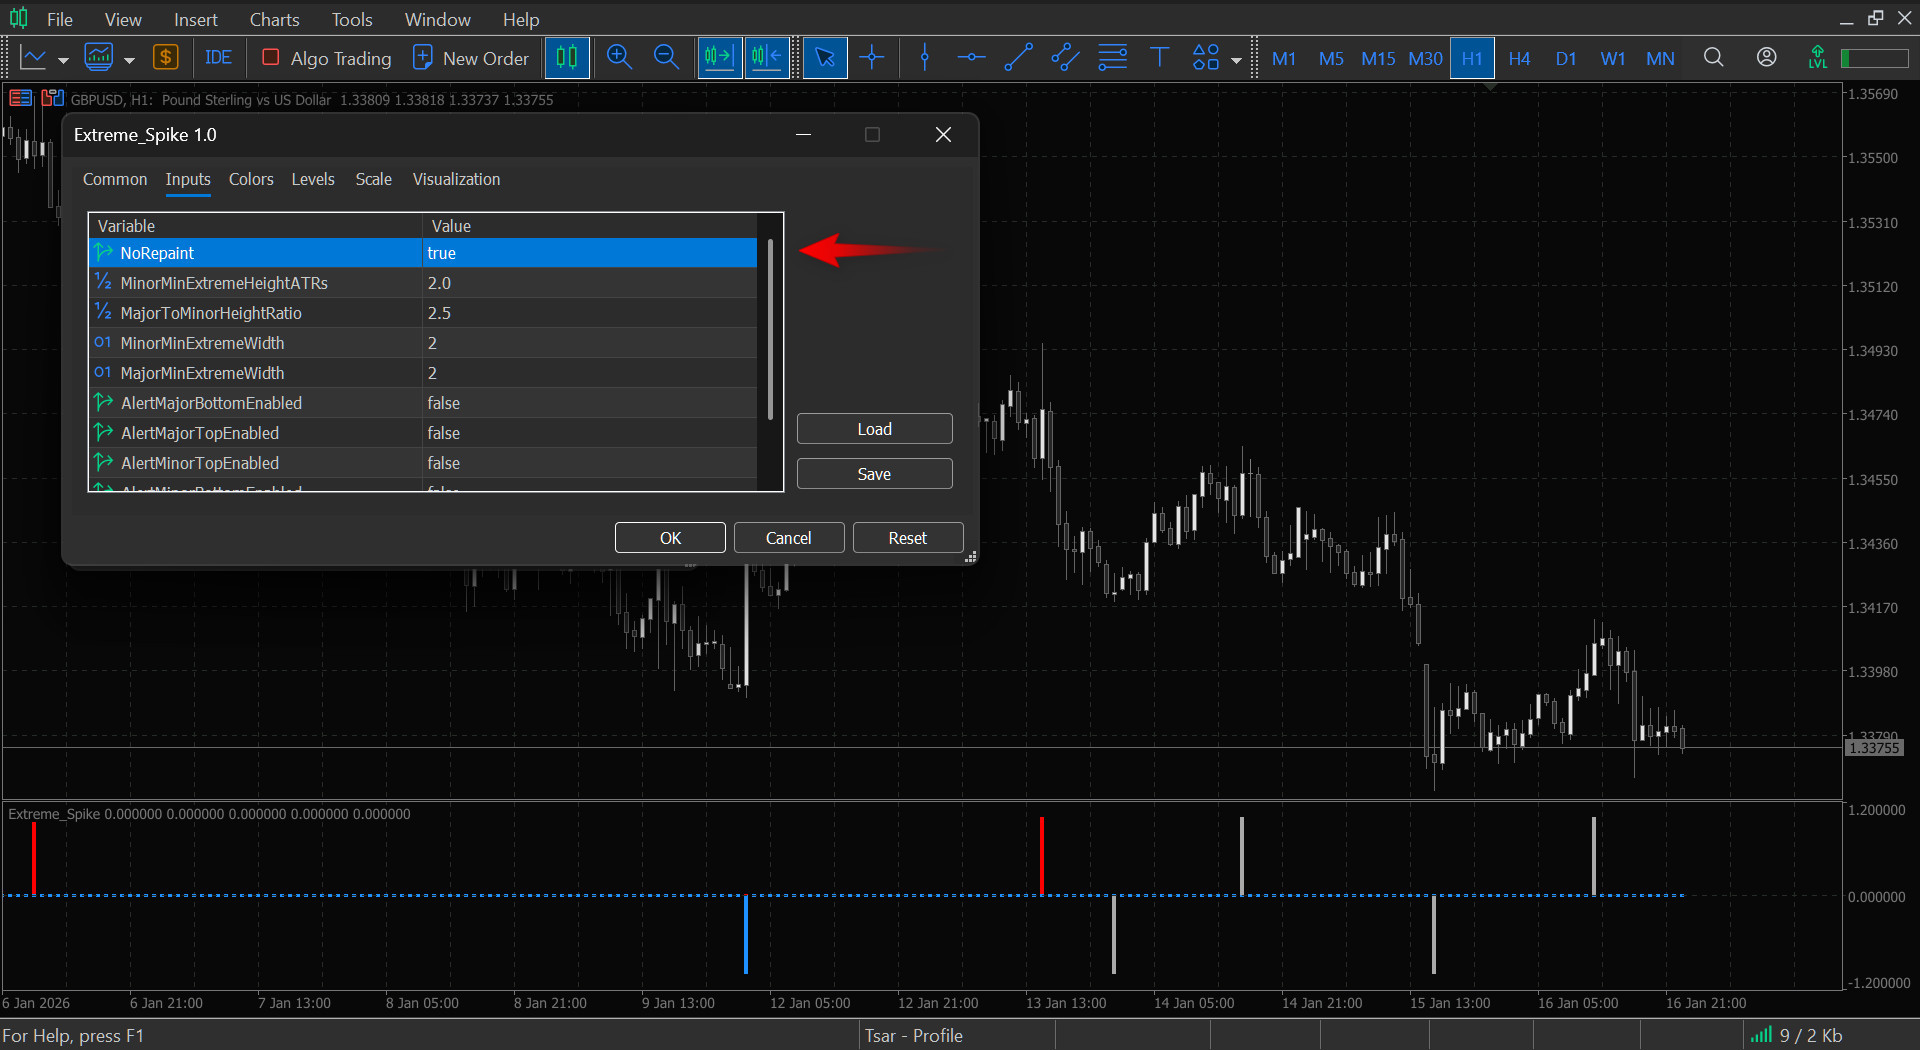This screenshot has width=1920, height=1050.
Task: Select the MajorMinExtremeWidth row
Action: pos(423,373)
